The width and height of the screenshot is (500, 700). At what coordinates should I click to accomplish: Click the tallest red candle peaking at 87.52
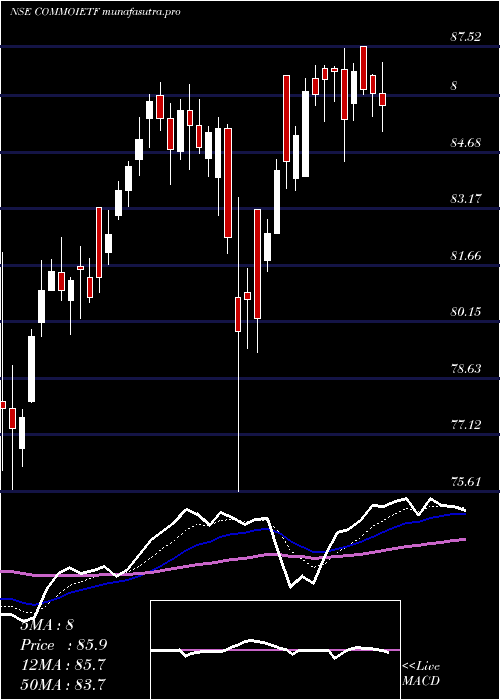pyautogui.click(x=363, y=69)
